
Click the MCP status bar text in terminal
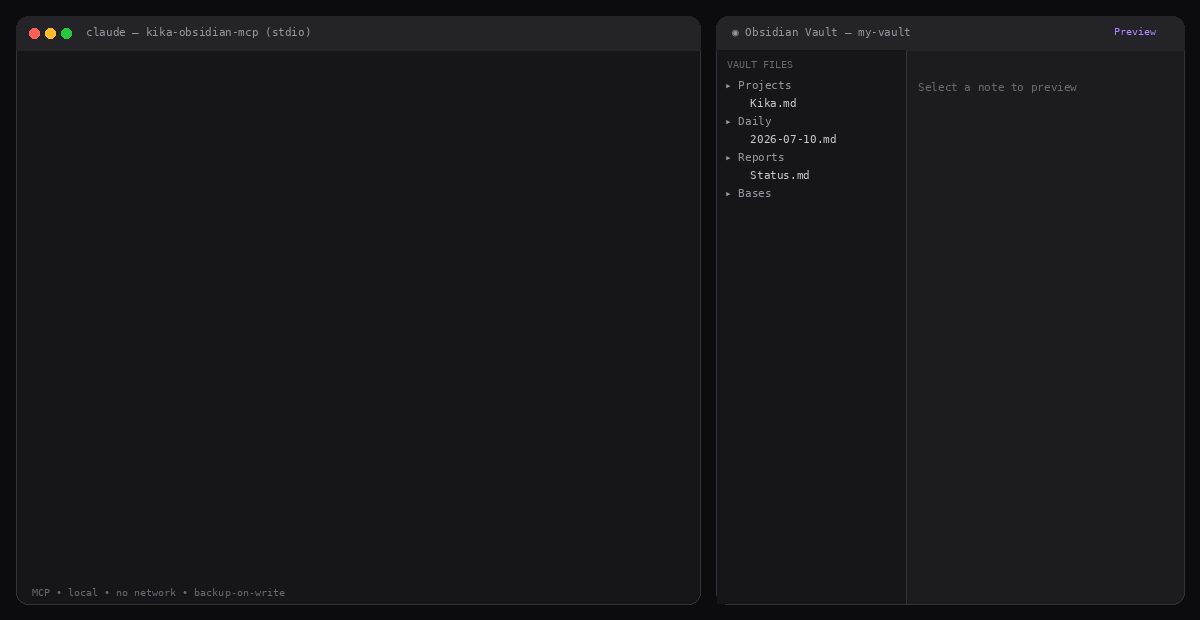tap(158, 593)
